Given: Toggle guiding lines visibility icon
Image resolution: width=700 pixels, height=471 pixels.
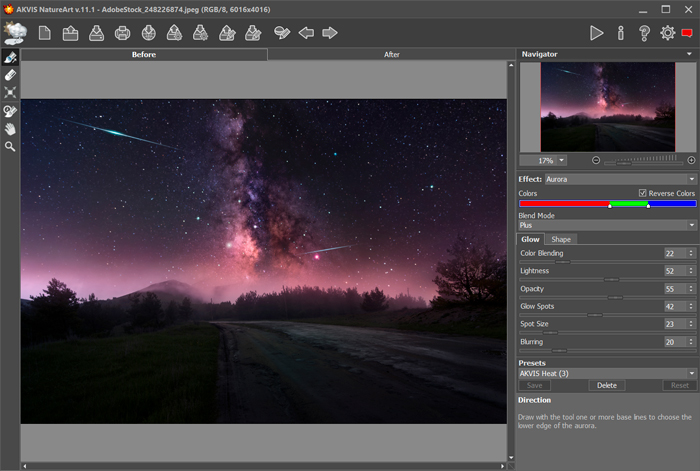Looking at the screenshot, I should click(282, 33).
